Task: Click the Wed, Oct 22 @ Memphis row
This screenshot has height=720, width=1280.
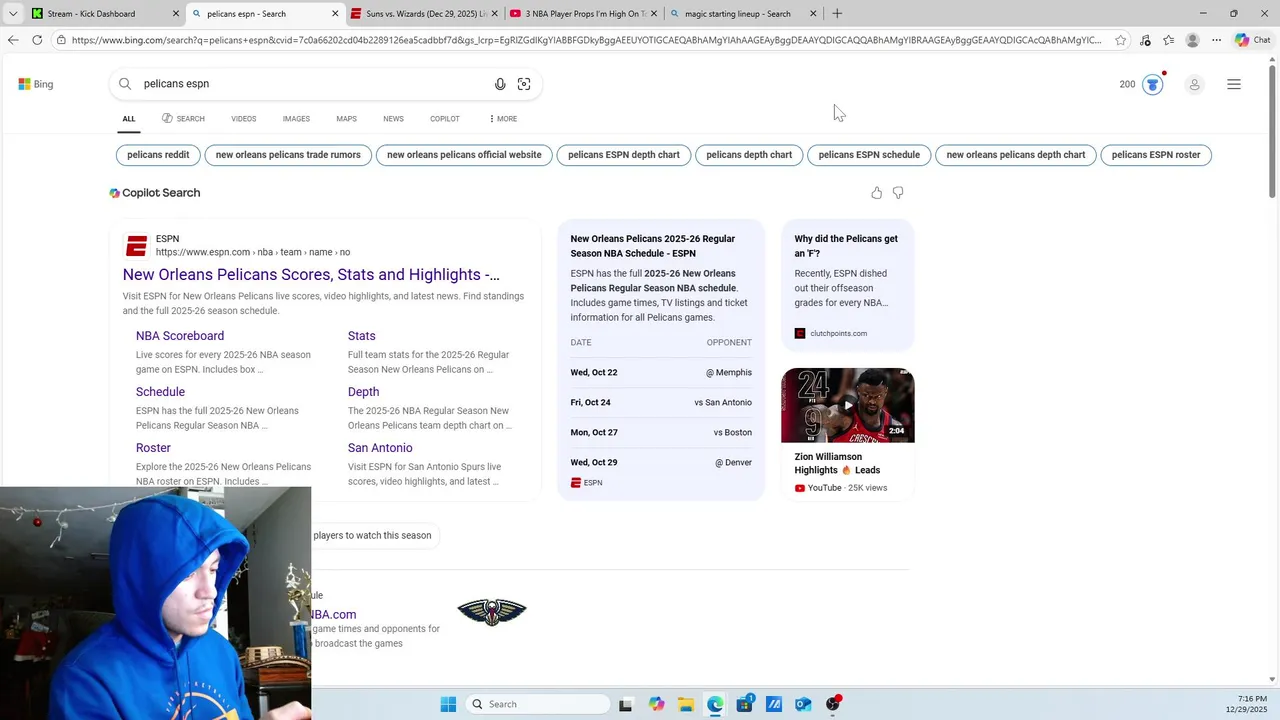Action: pyautogui.click(x=661, y=372)
